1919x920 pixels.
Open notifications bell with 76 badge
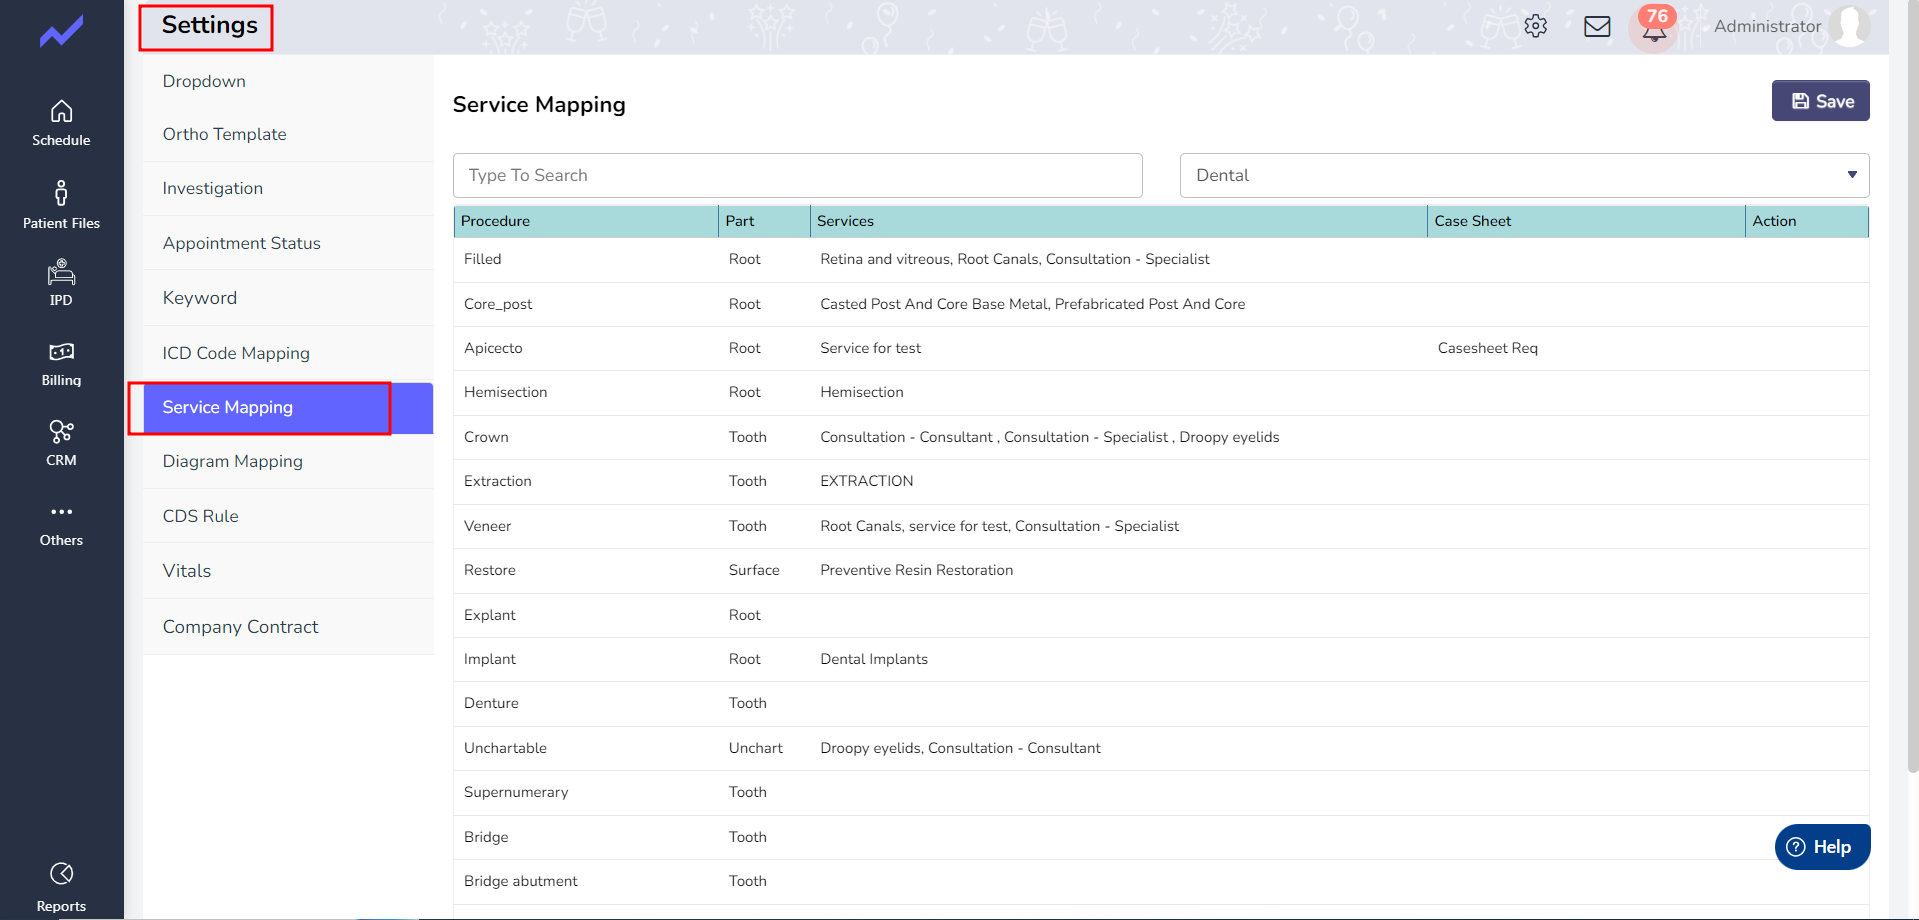pyautogui.click(x=1655, y=26)
